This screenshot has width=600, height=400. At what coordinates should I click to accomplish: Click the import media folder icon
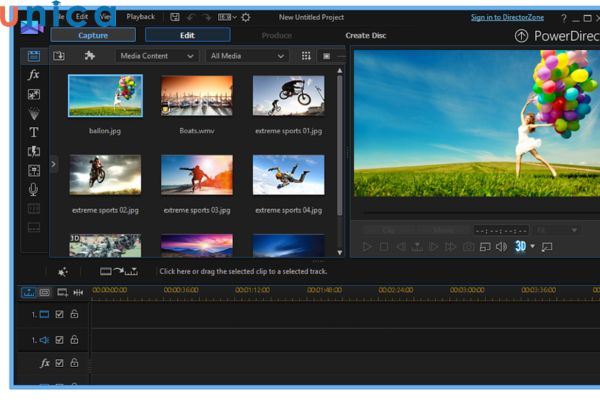(59, 56)
